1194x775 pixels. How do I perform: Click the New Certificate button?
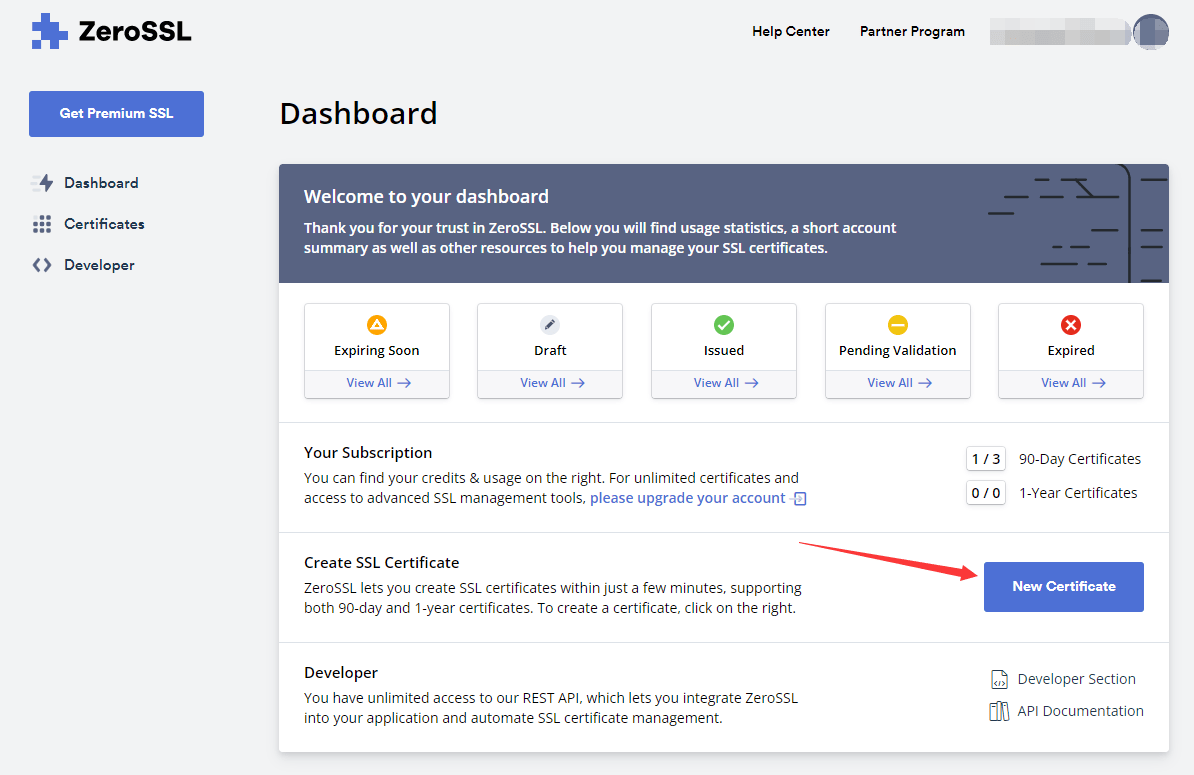coord(1063,587)
